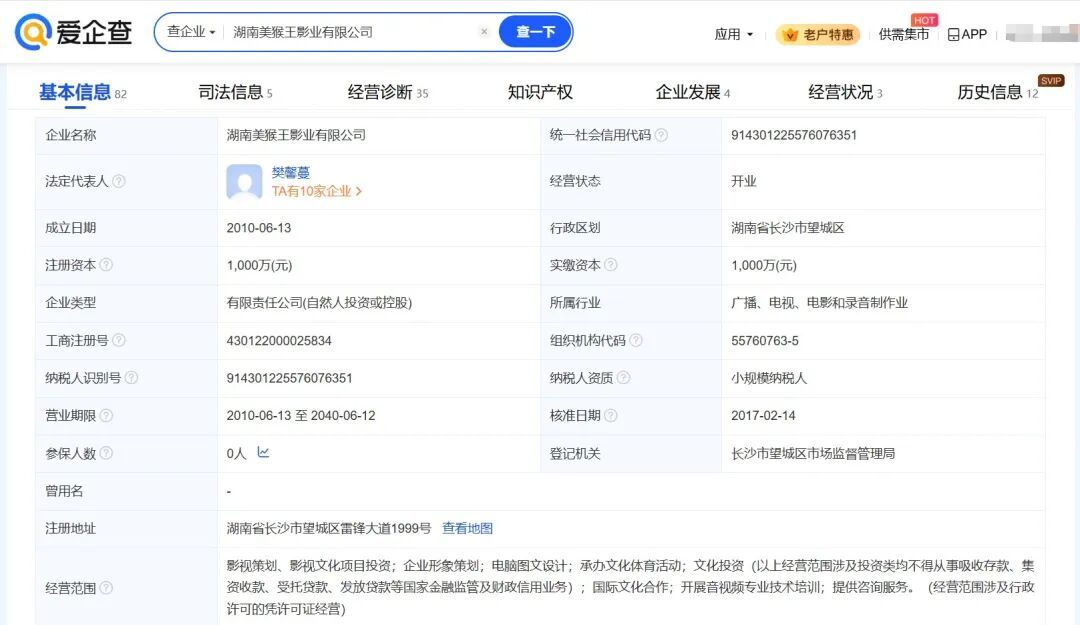1080x625 pixels.
Task: Focus the company name search field
Action: (351, 32)
